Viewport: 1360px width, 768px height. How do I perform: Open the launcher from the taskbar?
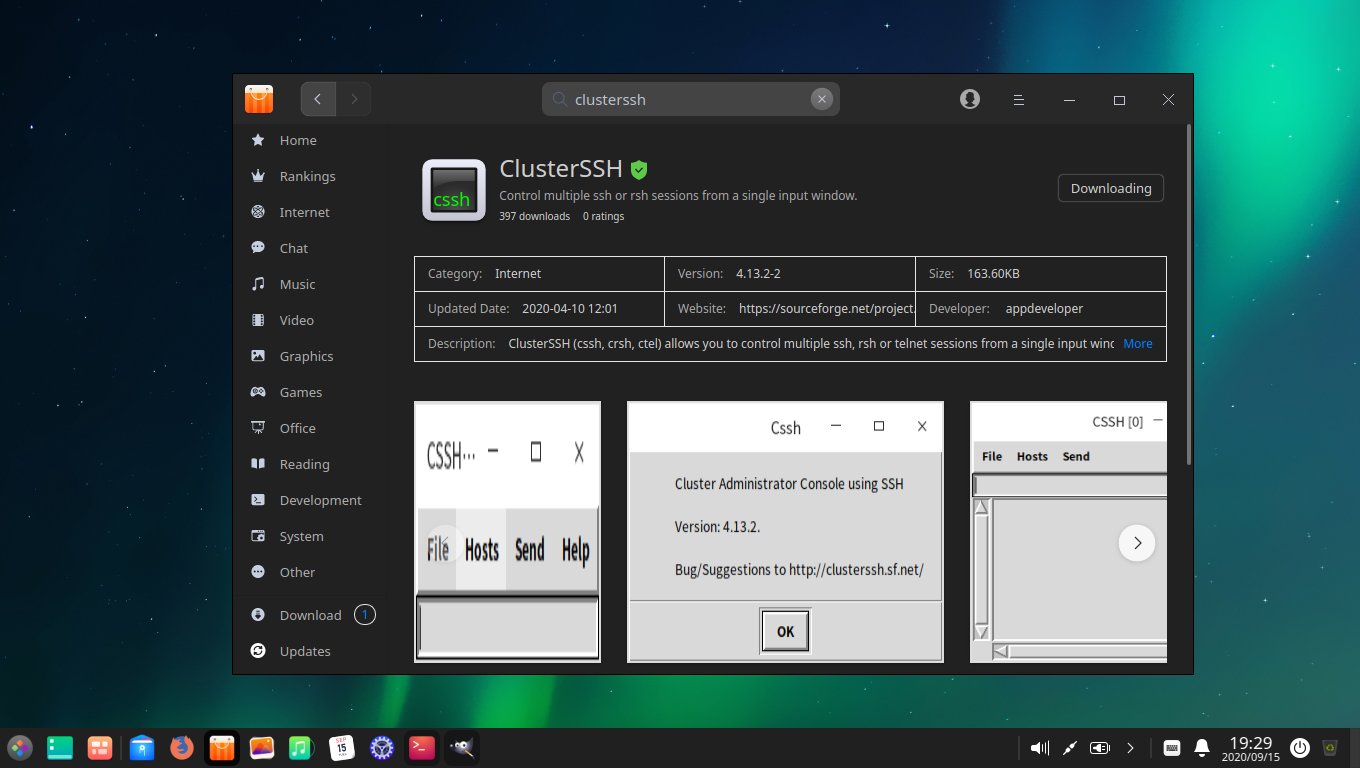click(20, 747)
